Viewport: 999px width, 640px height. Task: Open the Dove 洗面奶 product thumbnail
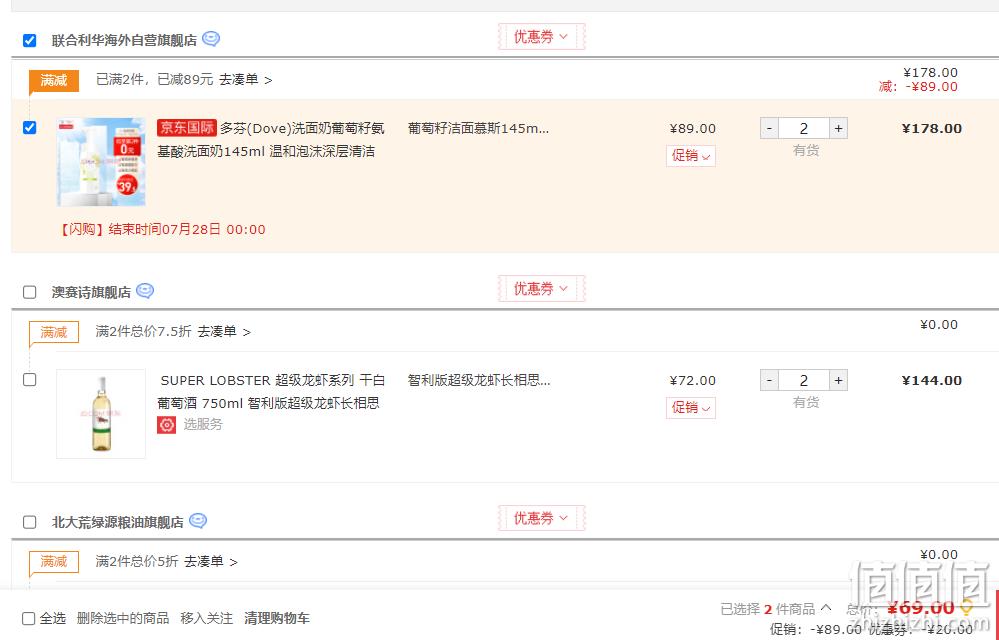(x=101, y=162)
